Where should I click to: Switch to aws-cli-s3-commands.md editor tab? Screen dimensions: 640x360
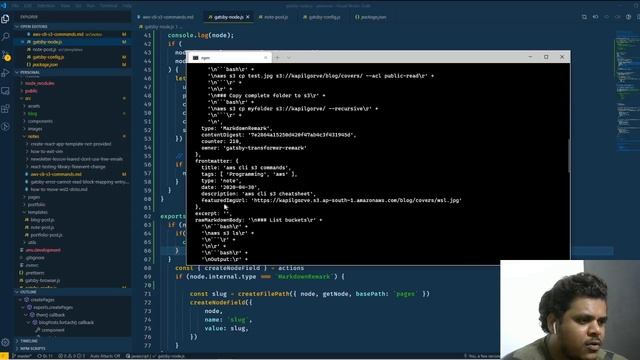tap(166, 17)
